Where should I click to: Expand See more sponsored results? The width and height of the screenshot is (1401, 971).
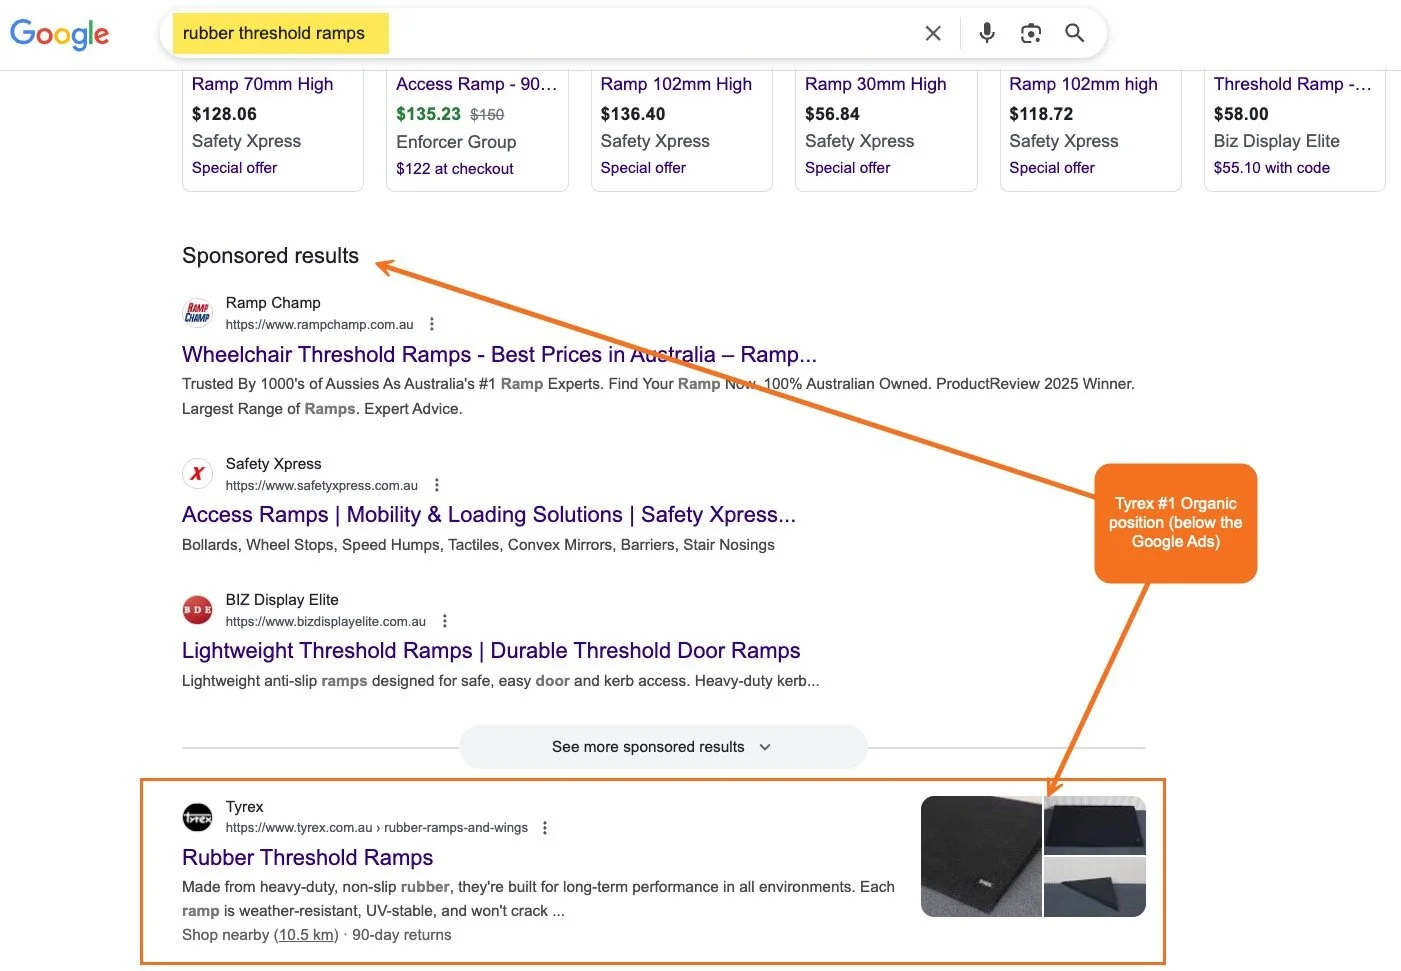tap(662, 747)
